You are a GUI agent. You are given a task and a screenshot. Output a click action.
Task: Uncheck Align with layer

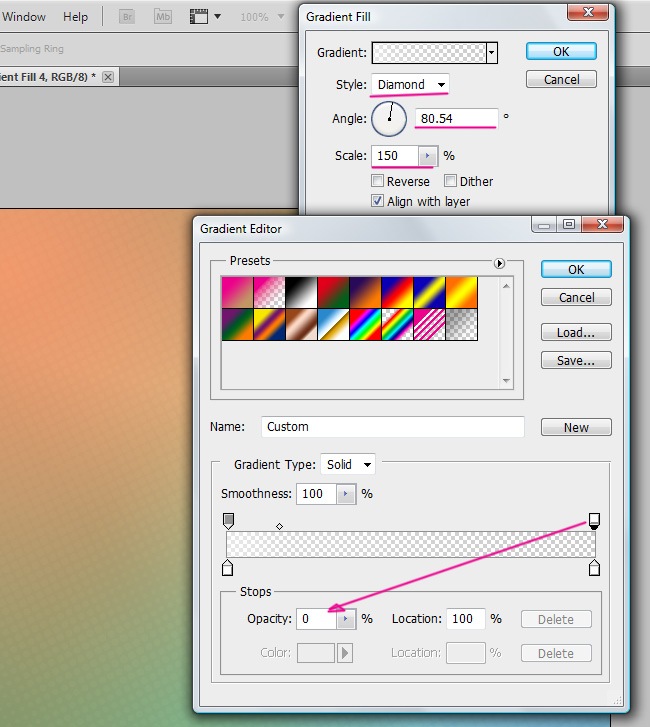click(378, 201)
